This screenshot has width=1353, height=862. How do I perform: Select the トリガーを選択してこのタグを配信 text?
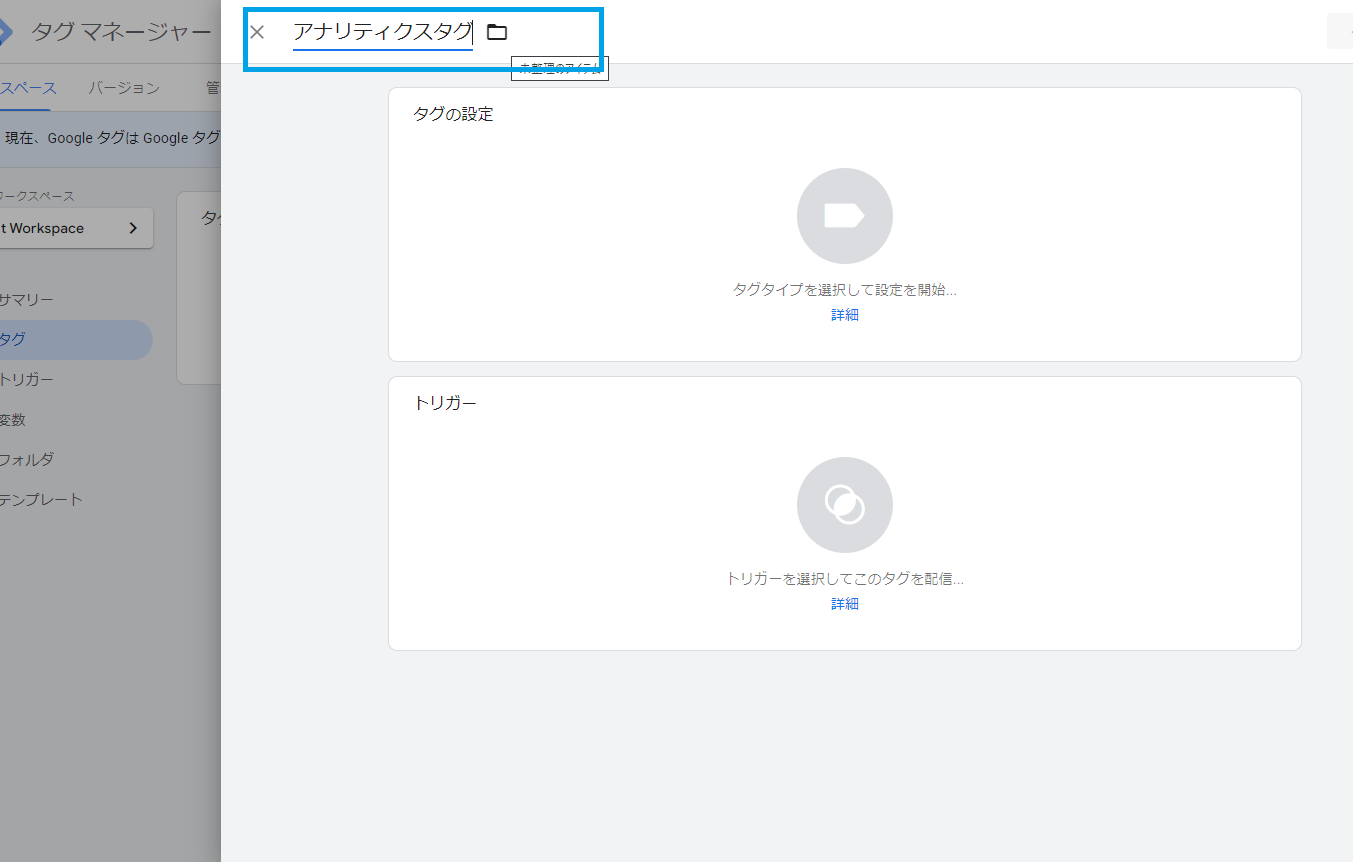pos(845,579)
